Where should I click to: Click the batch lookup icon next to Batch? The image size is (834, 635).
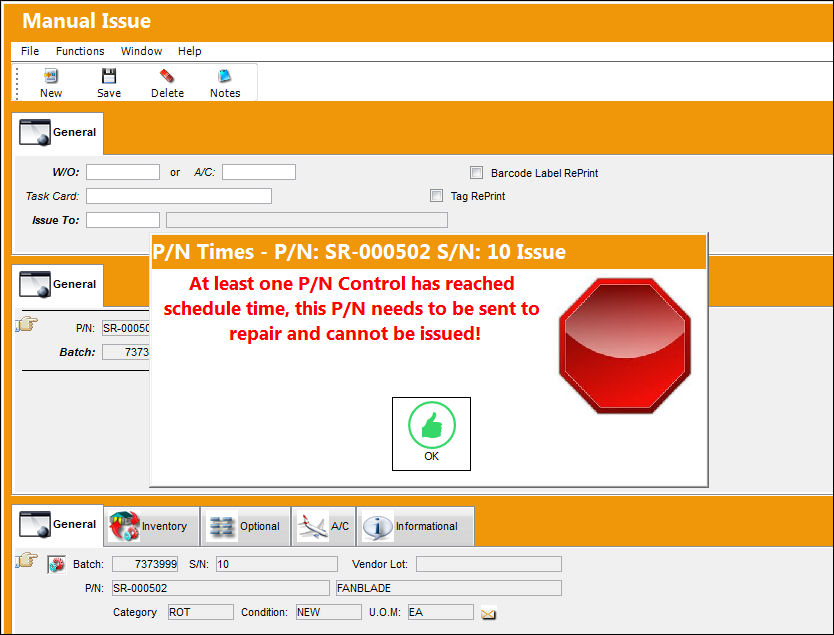click(56, 564)
